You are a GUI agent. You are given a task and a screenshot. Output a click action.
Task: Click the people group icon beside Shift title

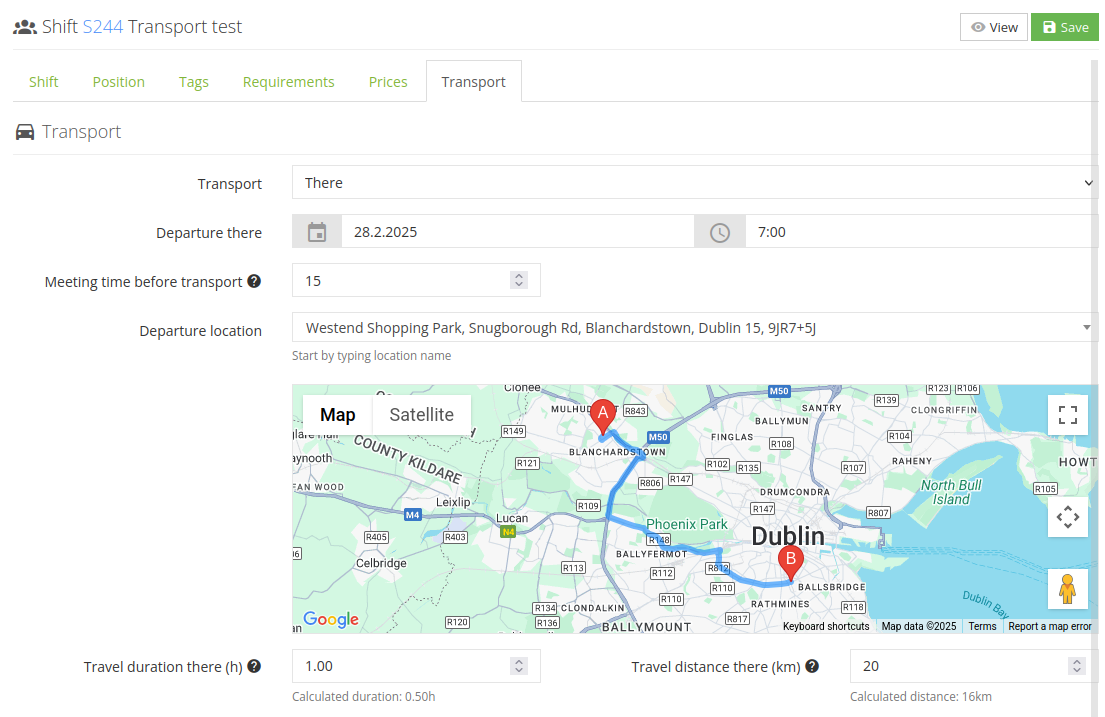point(25,27)
